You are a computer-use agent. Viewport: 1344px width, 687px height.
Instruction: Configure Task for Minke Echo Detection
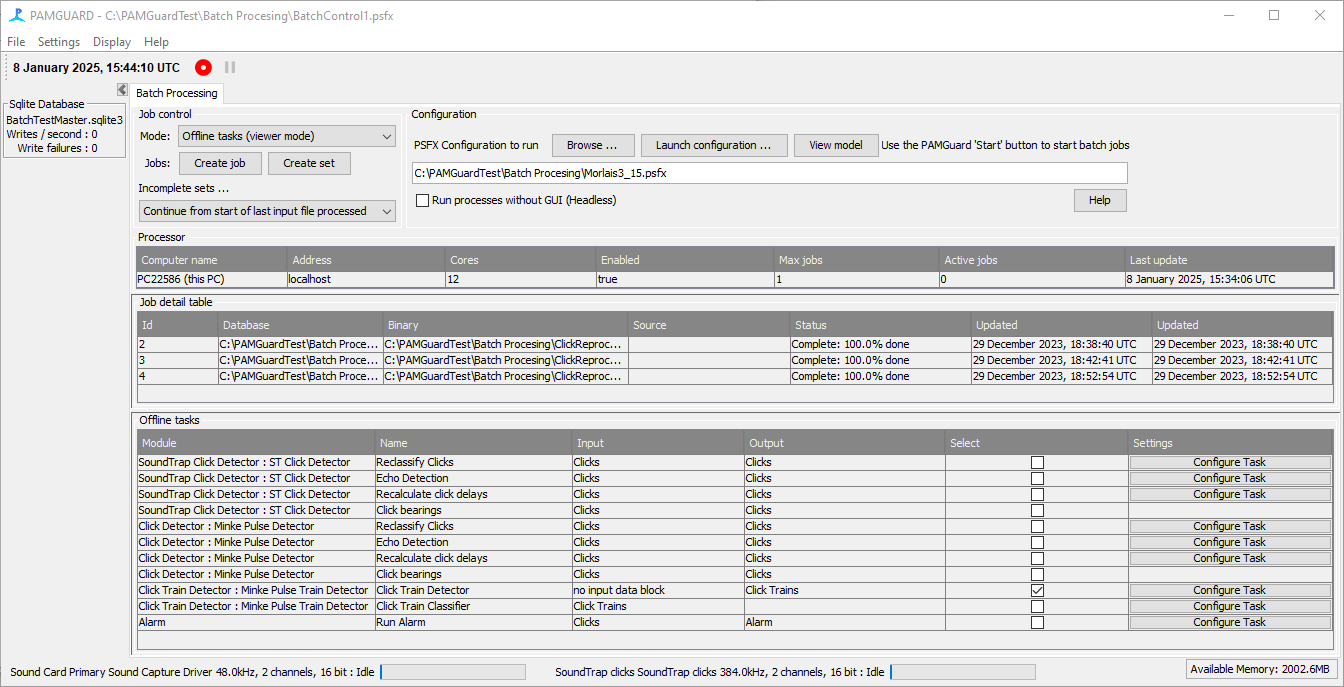1230,542
